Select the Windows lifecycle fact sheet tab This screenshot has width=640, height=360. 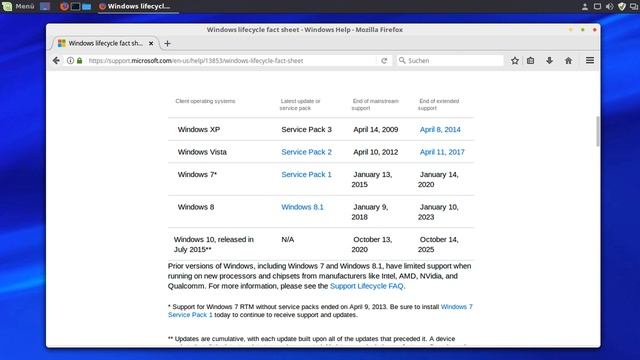pyautogui.click(x=105, y=43)
